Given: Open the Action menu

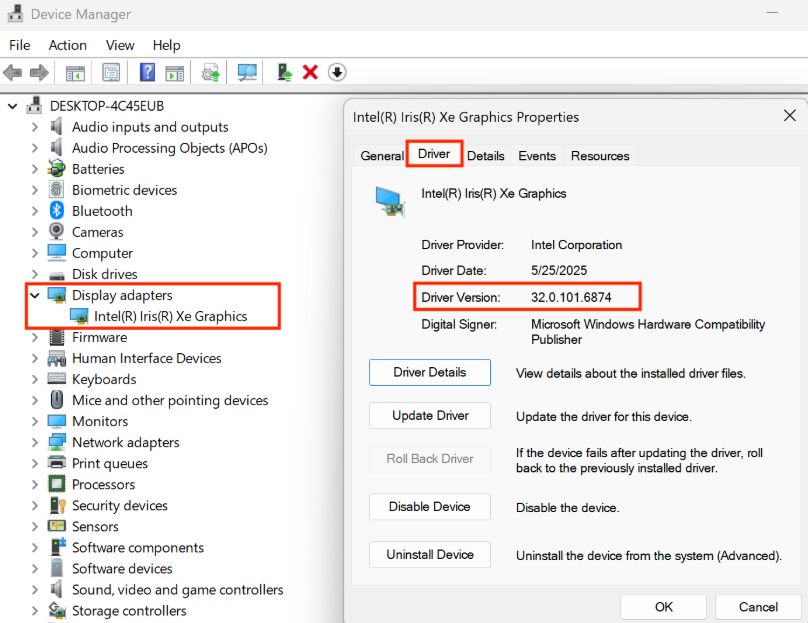Looking at the screenshot, I should point(68,45).
